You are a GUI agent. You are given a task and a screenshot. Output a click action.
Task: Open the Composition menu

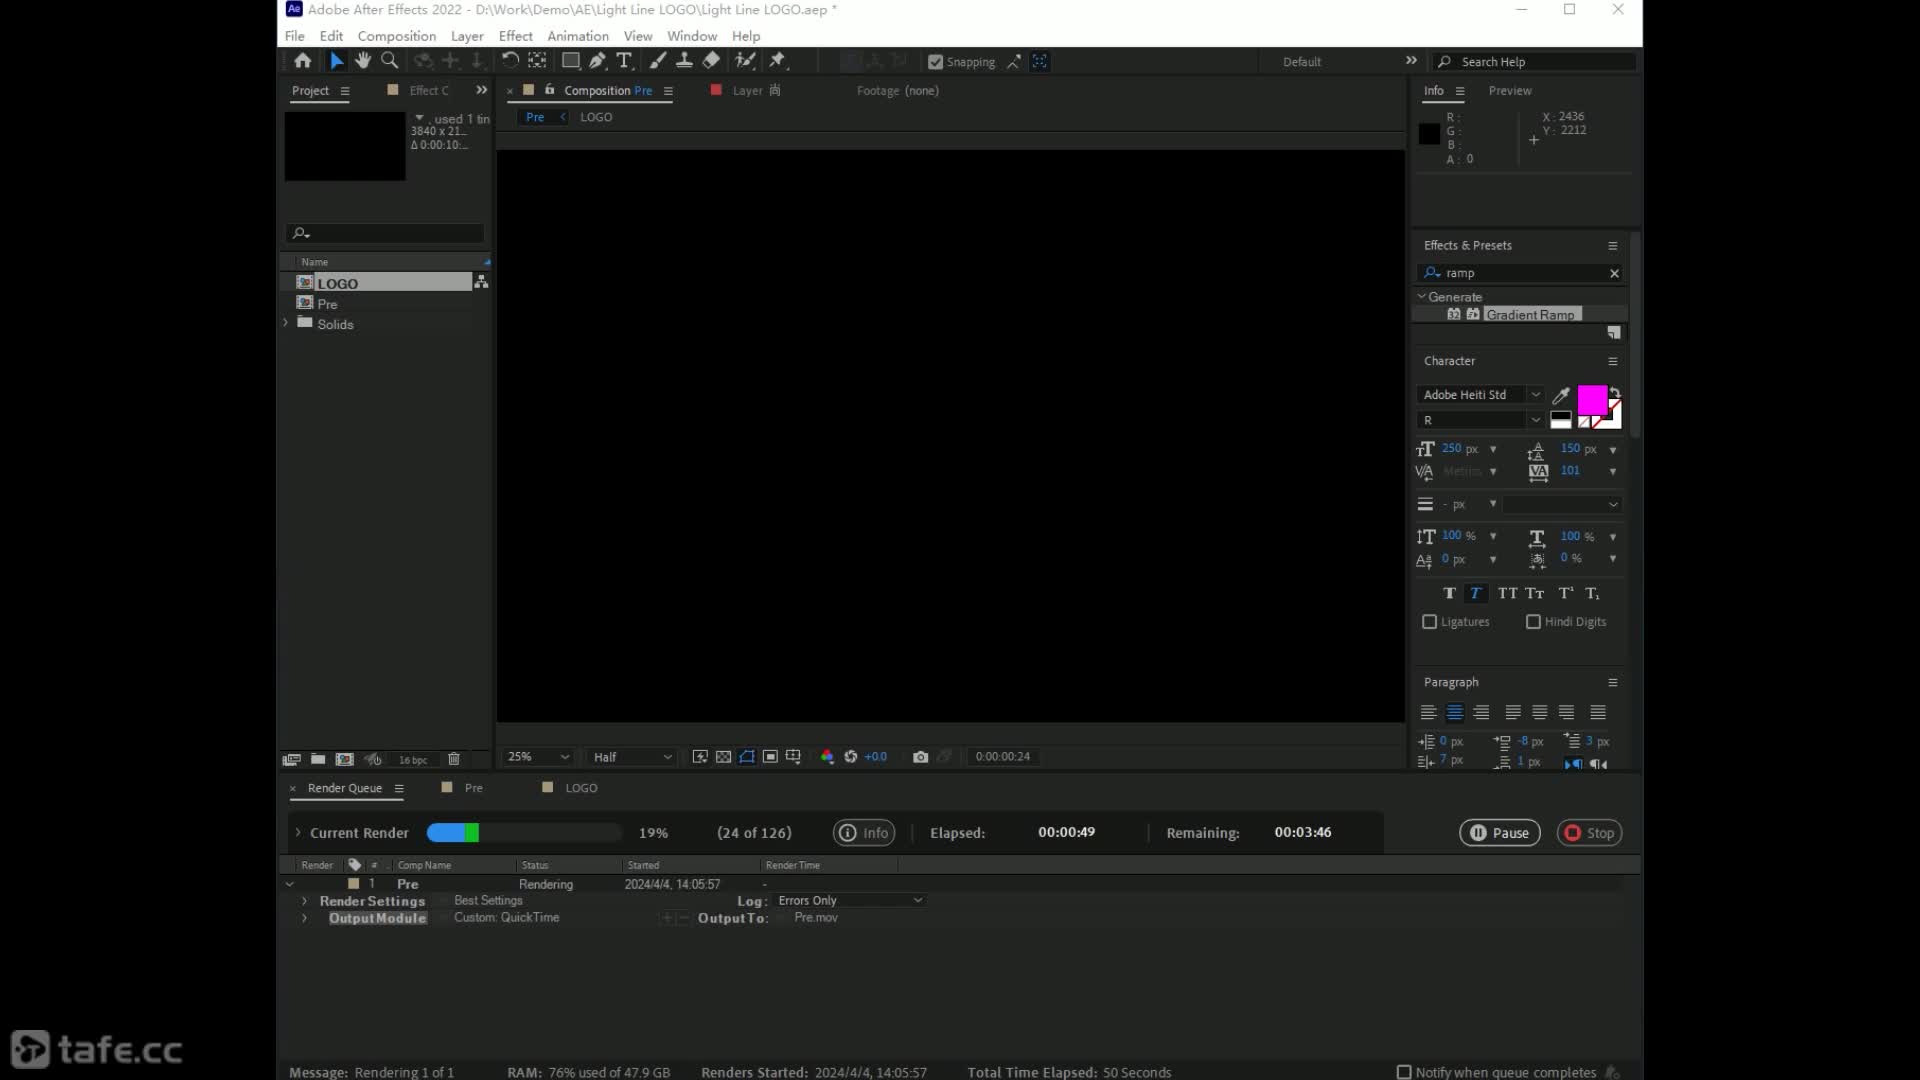[396, 36]
